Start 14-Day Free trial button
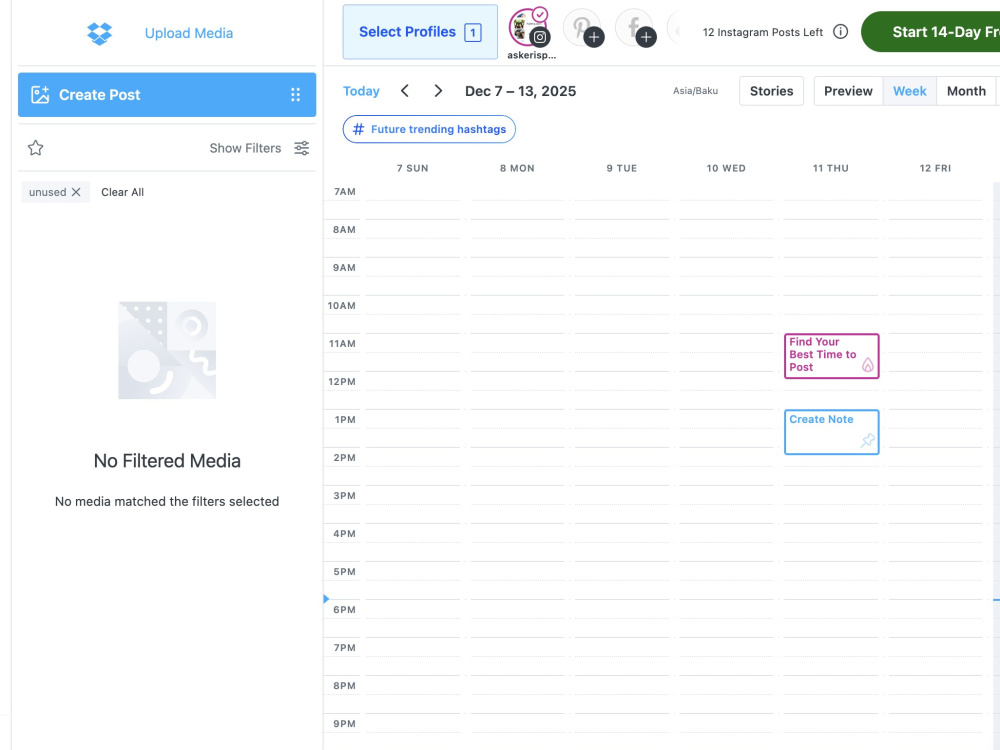Image resolution: width=1000 pixels, height=750 pixels. pyautogui.click(x=931, y=32)
